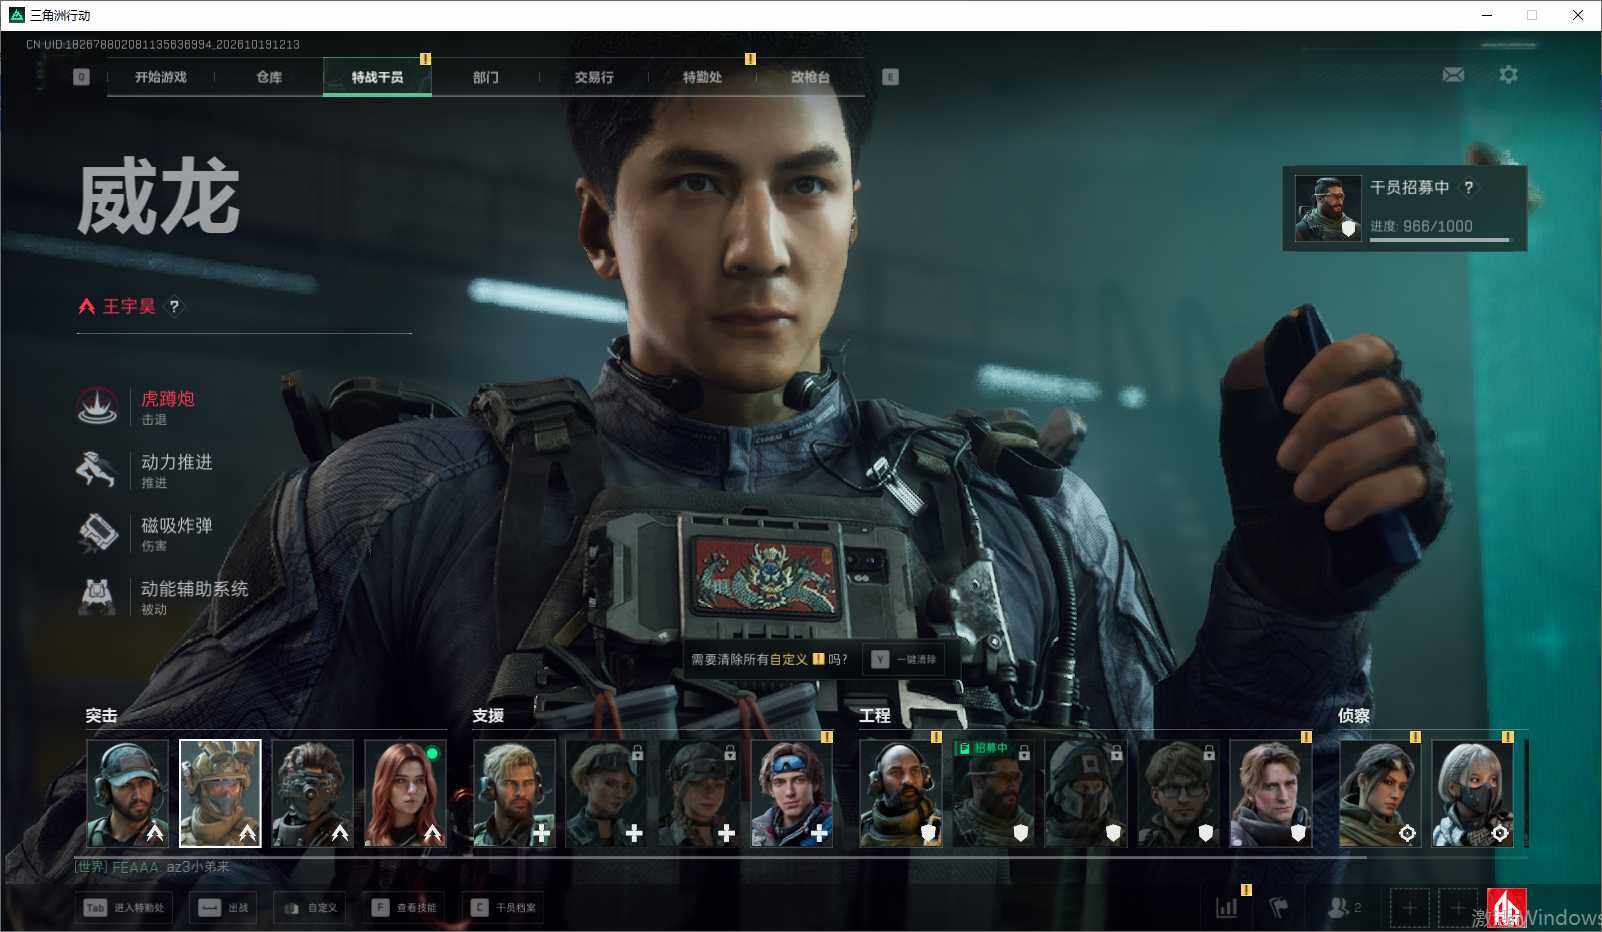Select the 磁吸炸弹 skill icon
1602x932 pixels.
click(x=98, y=532)
